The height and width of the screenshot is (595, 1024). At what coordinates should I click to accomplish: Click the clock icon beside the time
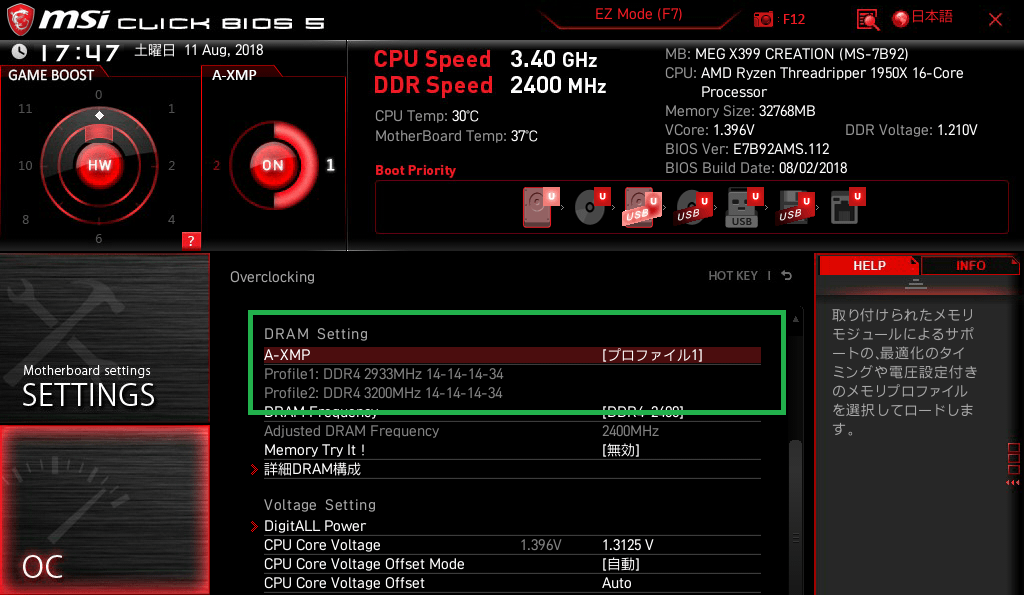[x=20, y=51]
